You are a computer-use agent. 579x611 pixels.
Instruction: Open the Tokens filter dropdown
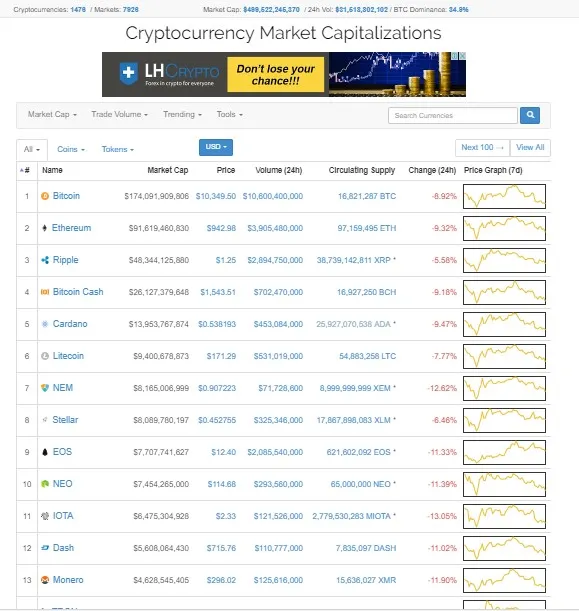pos(118,149)
